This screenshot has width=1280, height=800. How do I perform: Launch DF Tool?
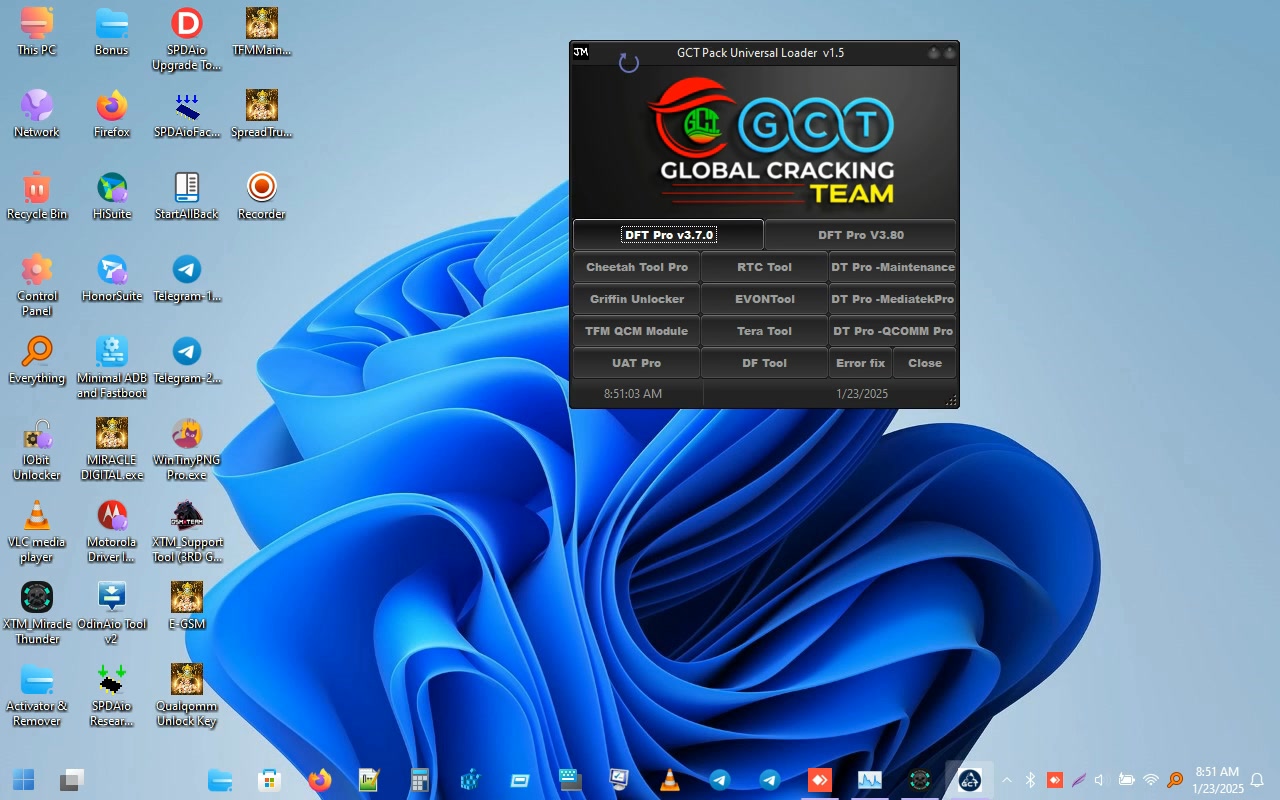764,363
